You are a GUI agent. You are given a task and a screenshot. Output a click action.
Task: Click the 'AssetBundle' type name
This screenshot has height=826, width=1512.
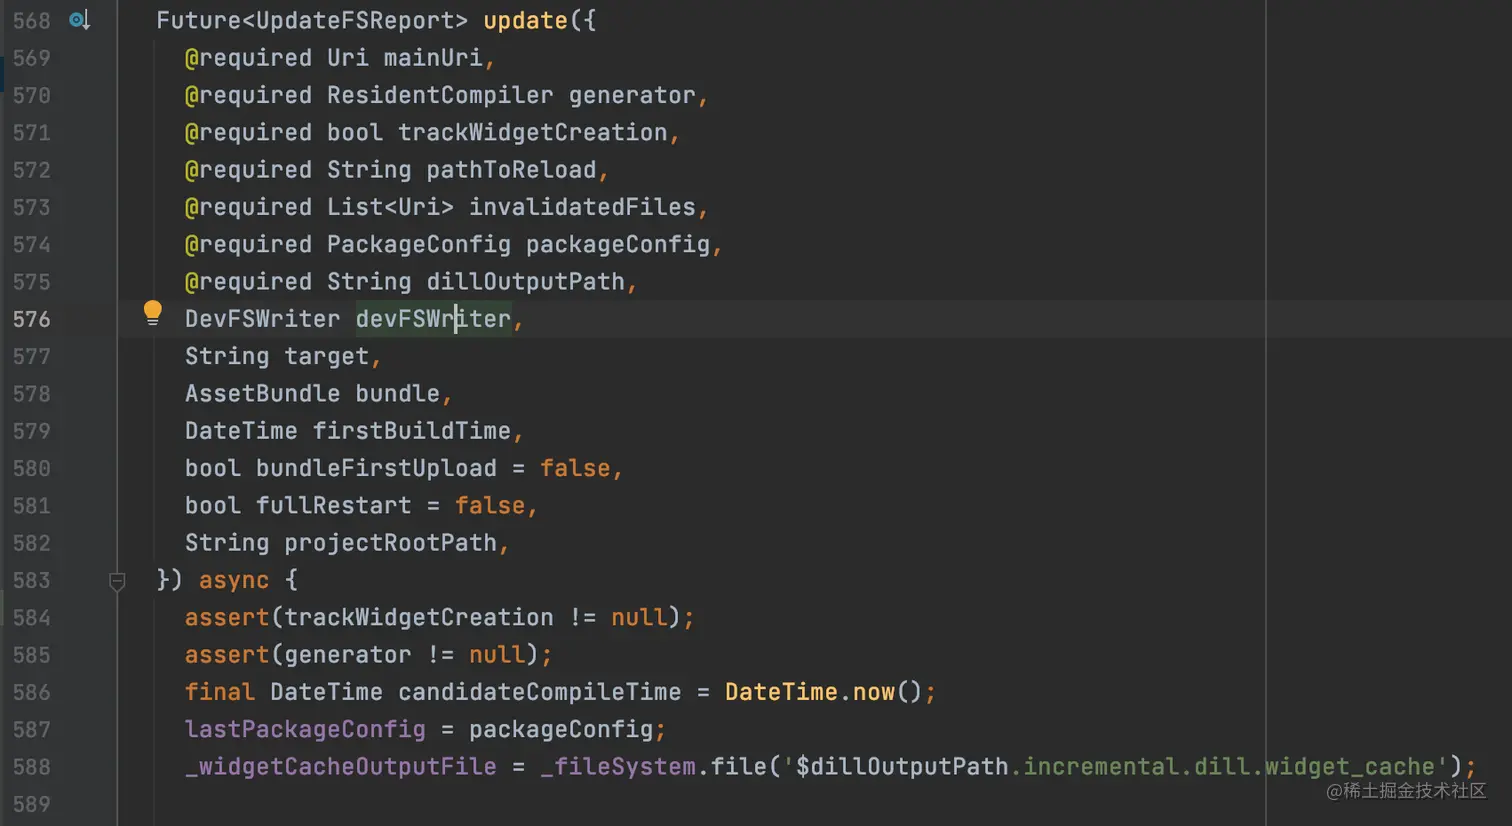click(x=263, y=394)
